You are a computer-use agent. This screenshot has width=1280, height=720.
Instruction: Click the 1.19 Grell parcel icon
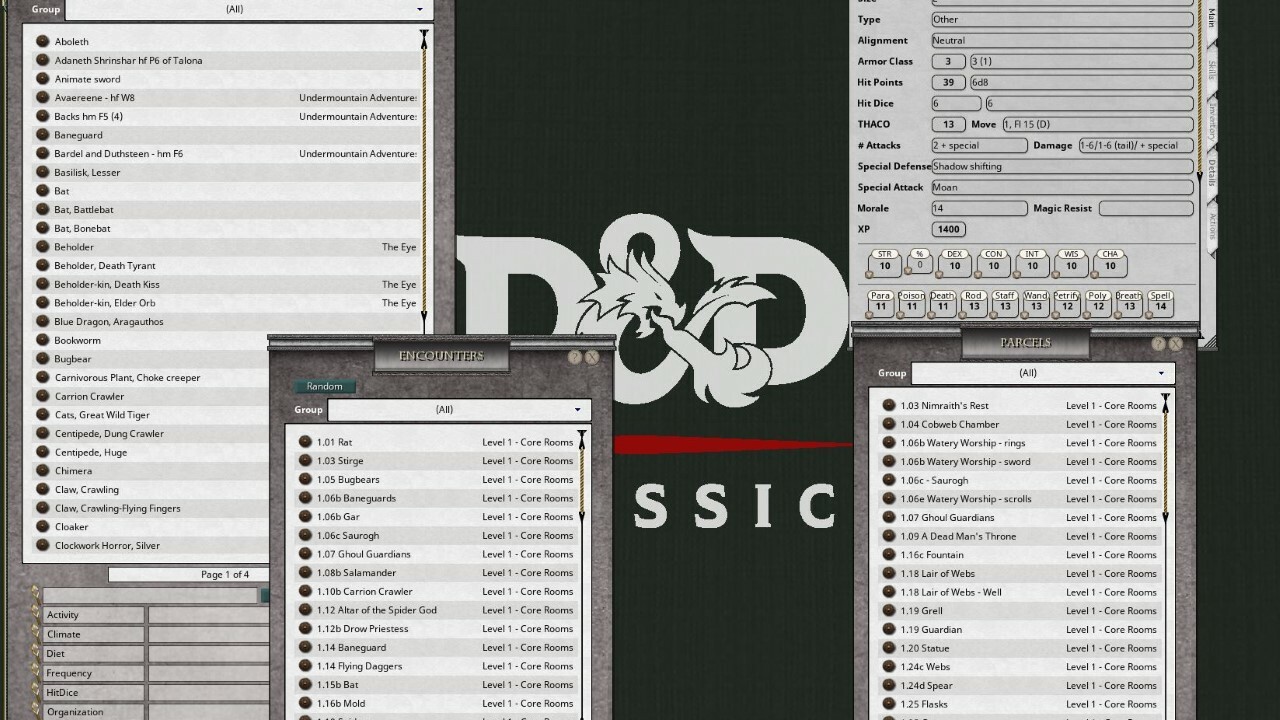(889, 610)
